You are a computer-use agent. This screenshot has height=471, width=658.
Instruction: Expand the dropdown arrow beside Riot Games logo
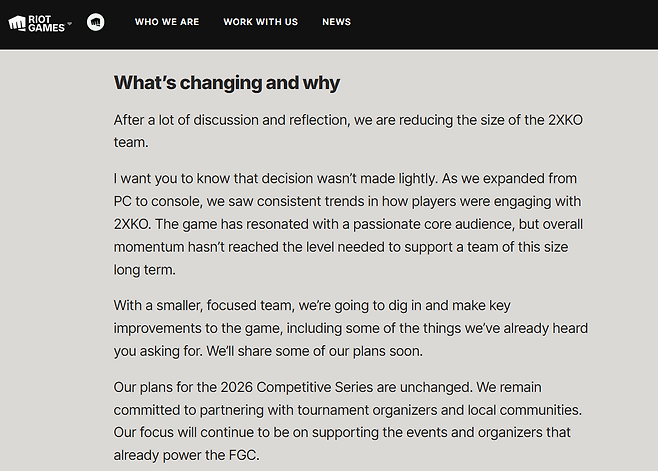(70, 22)
